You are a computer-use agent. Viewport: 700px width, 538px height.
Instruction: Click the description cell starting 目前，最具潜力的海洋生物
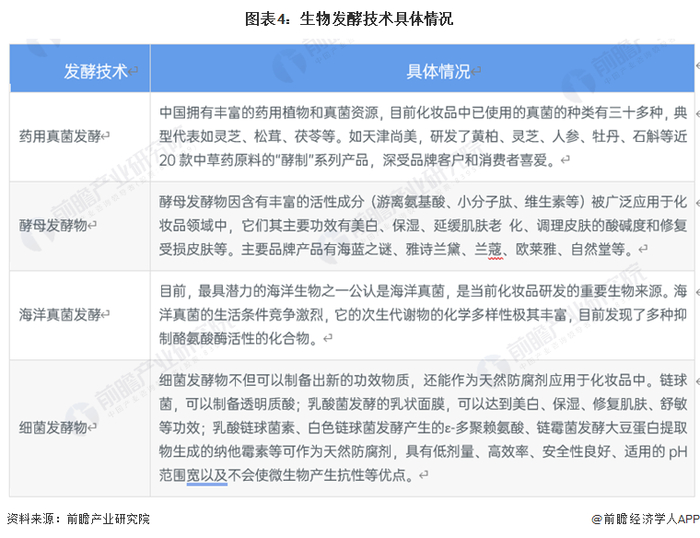click(422, 315)
